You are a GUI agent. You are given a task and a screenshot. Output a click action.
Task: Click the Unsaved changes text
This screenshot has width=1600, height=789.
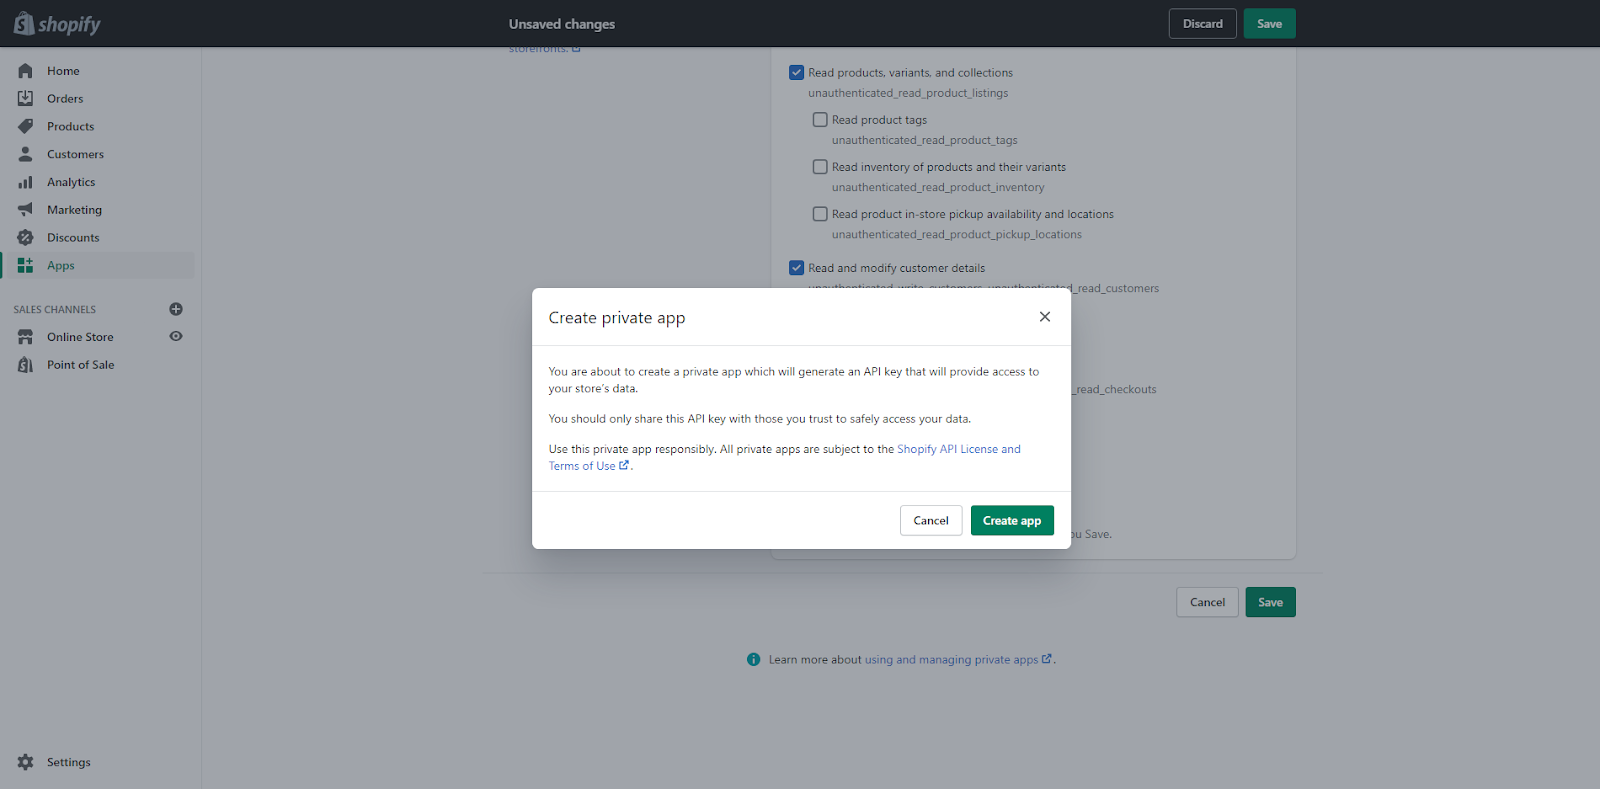coord(562,24)
